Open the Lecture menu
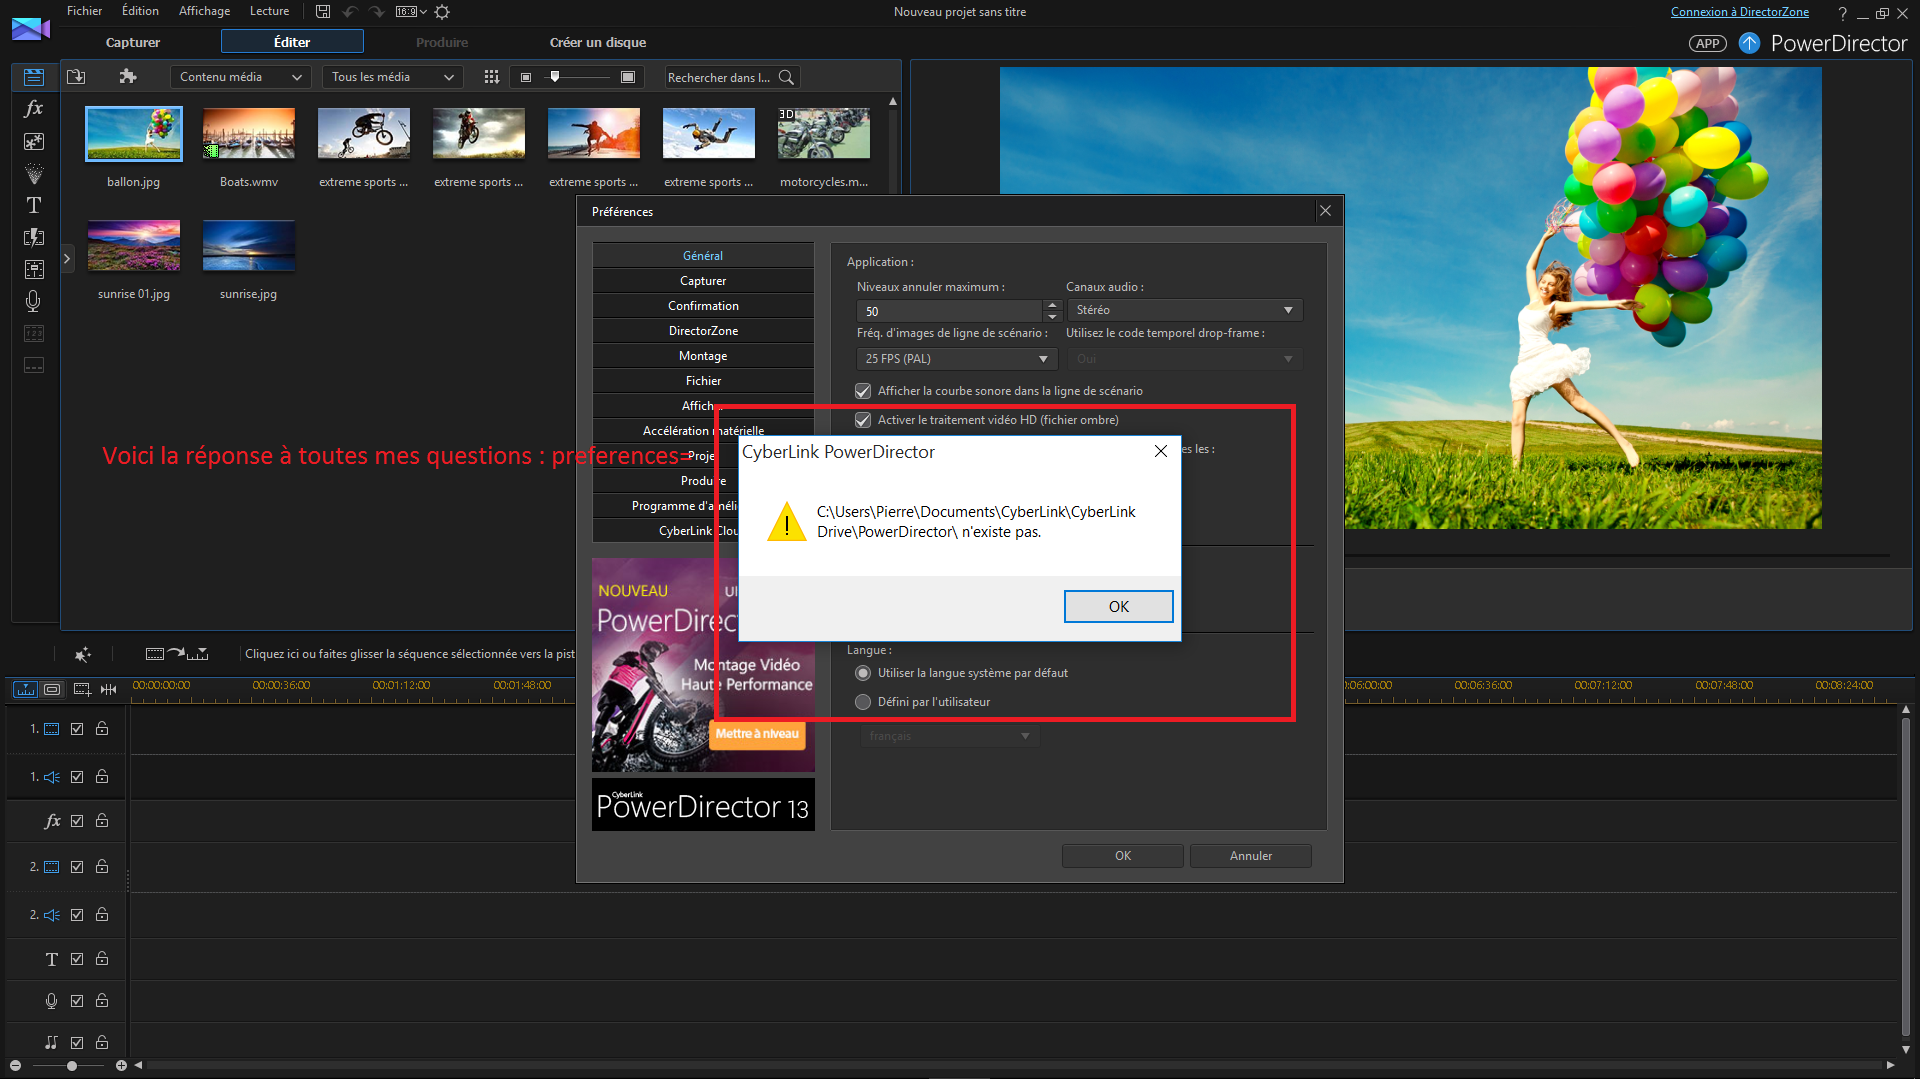This screenshot has height=1079, width=1920. coord(269,11)
